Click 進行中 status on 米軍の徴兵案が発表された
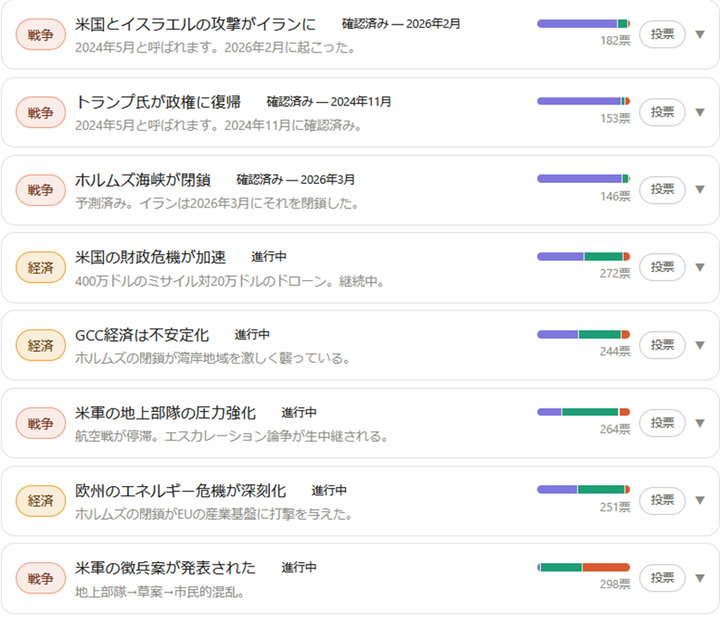 click(x=299, y=568)
